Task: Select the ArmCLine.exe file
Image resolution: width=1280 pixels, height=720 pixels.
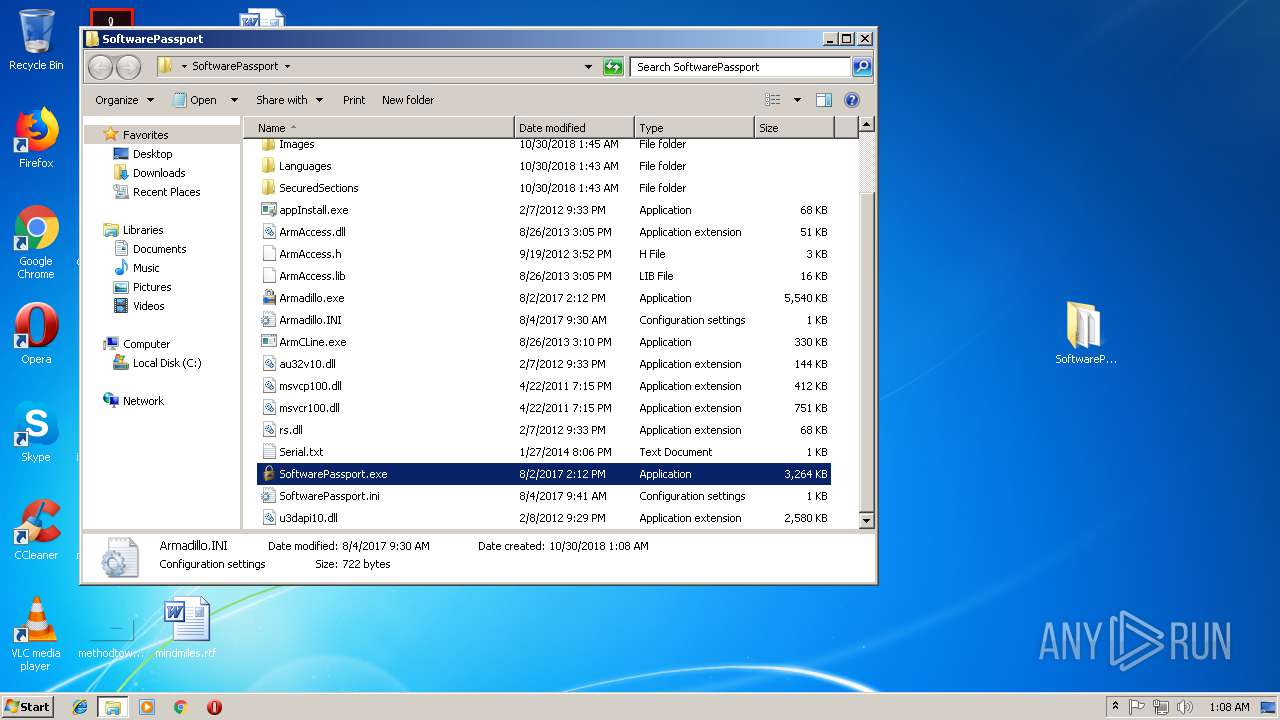Action: (x=544, y=342)
